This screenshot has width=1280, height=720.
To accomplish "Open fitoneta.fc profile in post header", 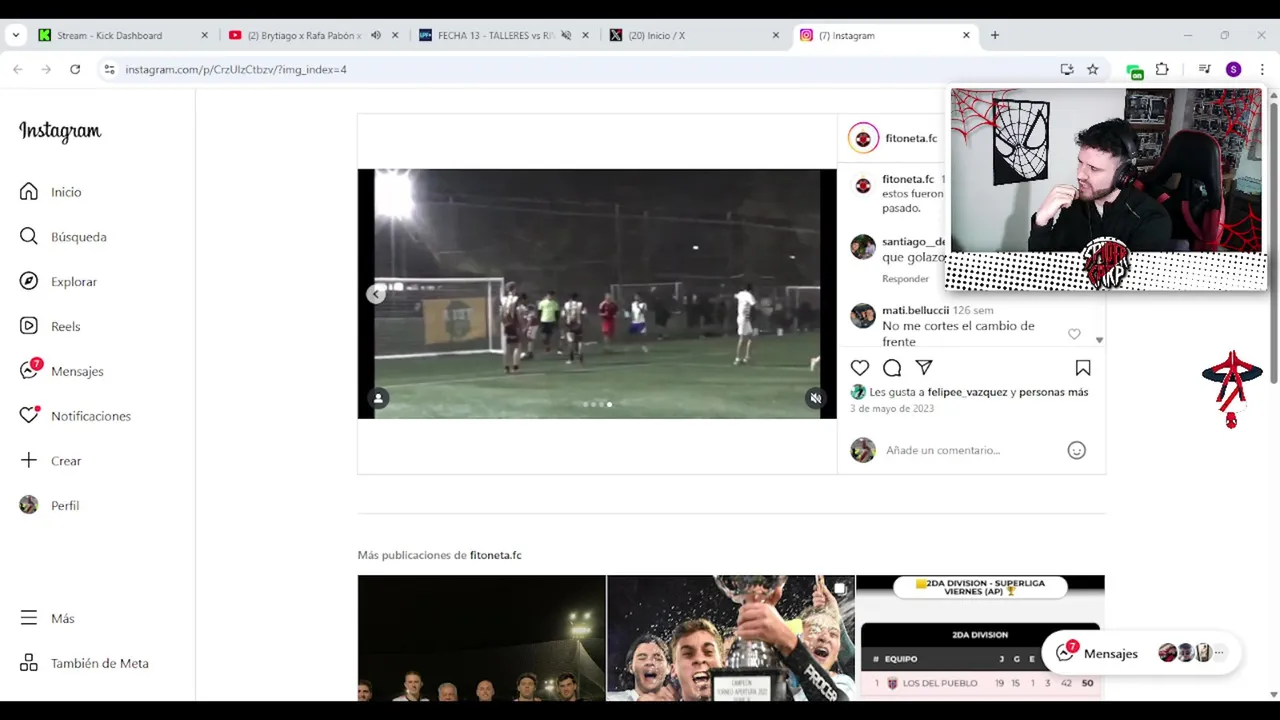I will point(911,138).
